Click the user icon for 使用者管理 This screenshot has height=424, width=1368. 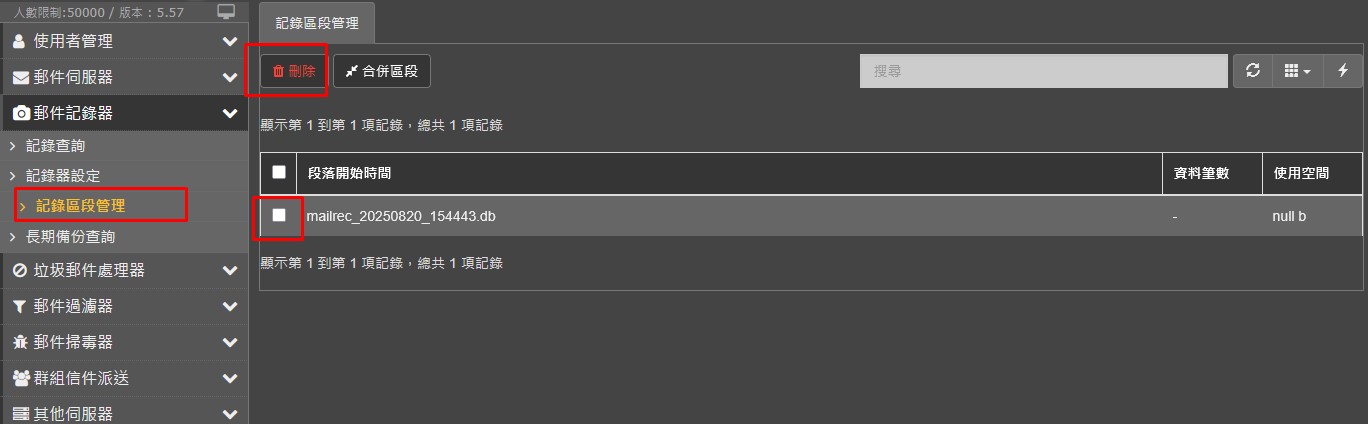click(20, 42)
